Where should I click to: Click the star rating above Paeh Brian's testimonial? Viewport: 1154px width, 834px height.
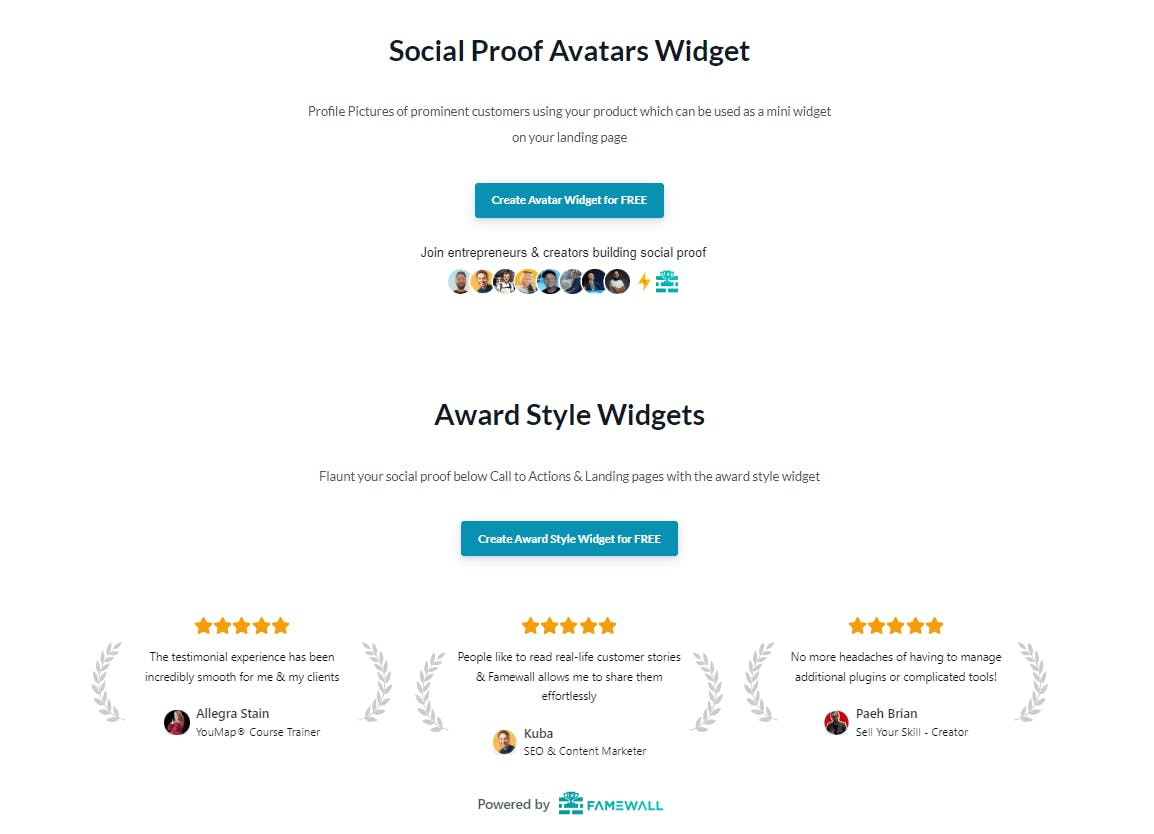pyautogui.click(x=896, y=626)
